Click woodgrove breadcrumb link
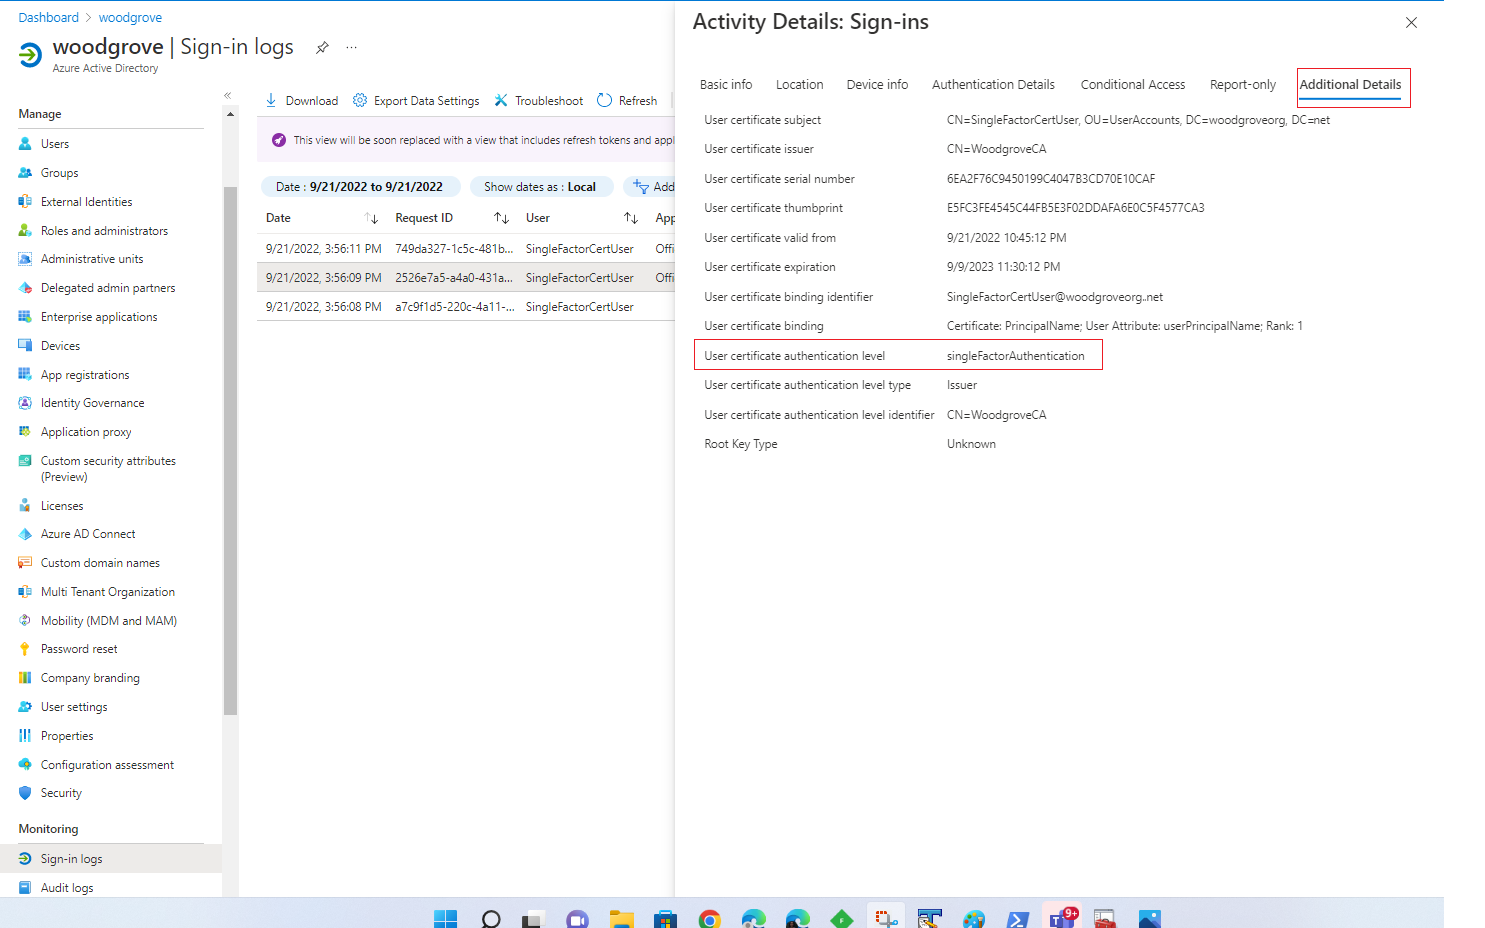The width and height of the screenshot is (1485, 928). 130,18
